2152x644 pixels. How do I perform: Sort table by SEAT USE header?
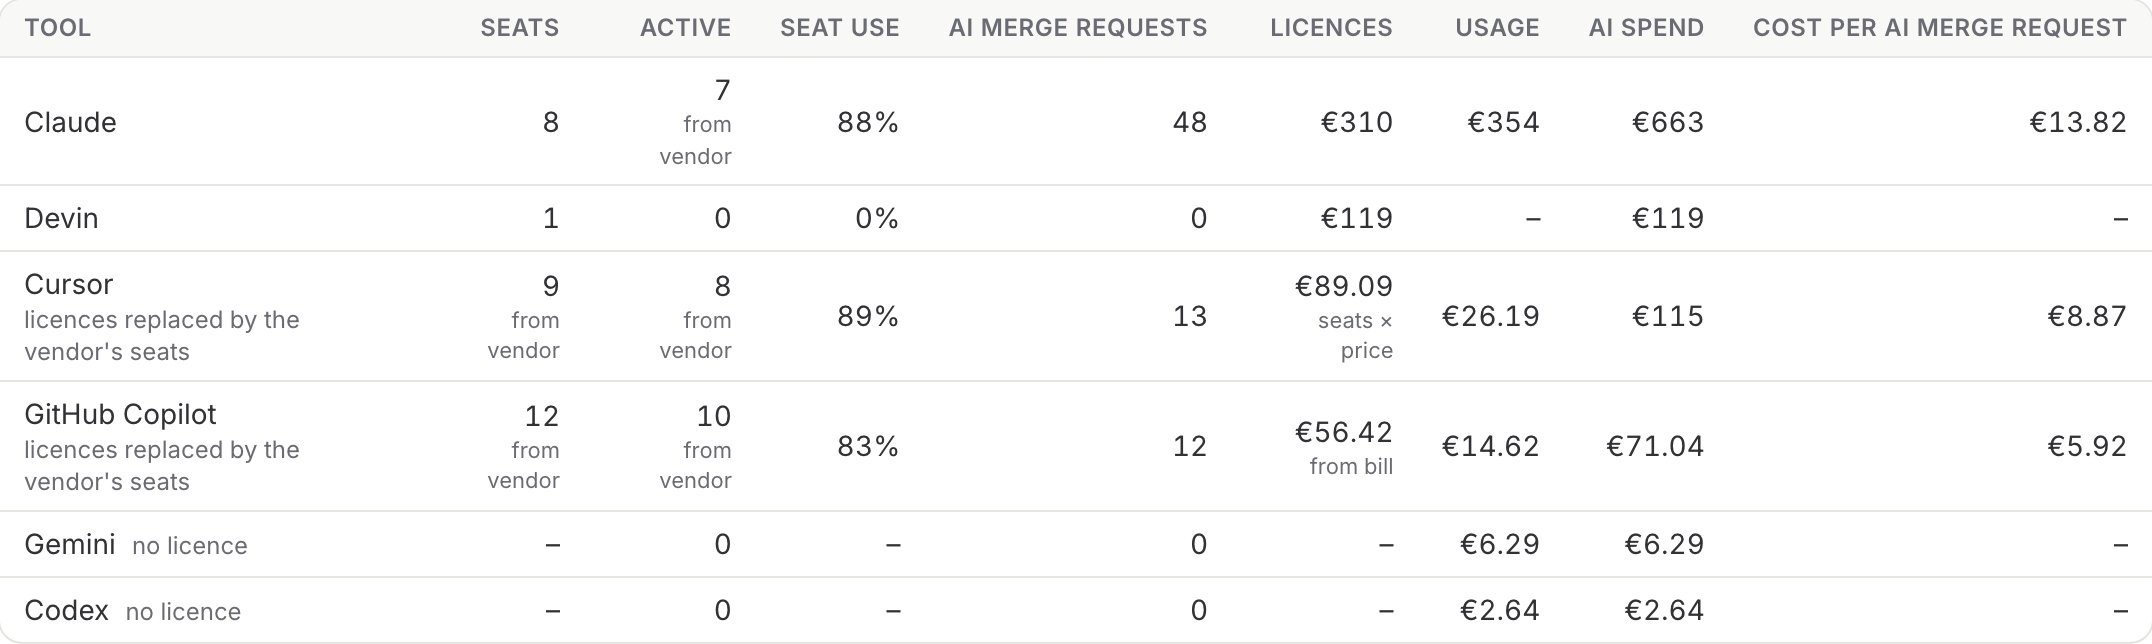[x=839, y=28]
